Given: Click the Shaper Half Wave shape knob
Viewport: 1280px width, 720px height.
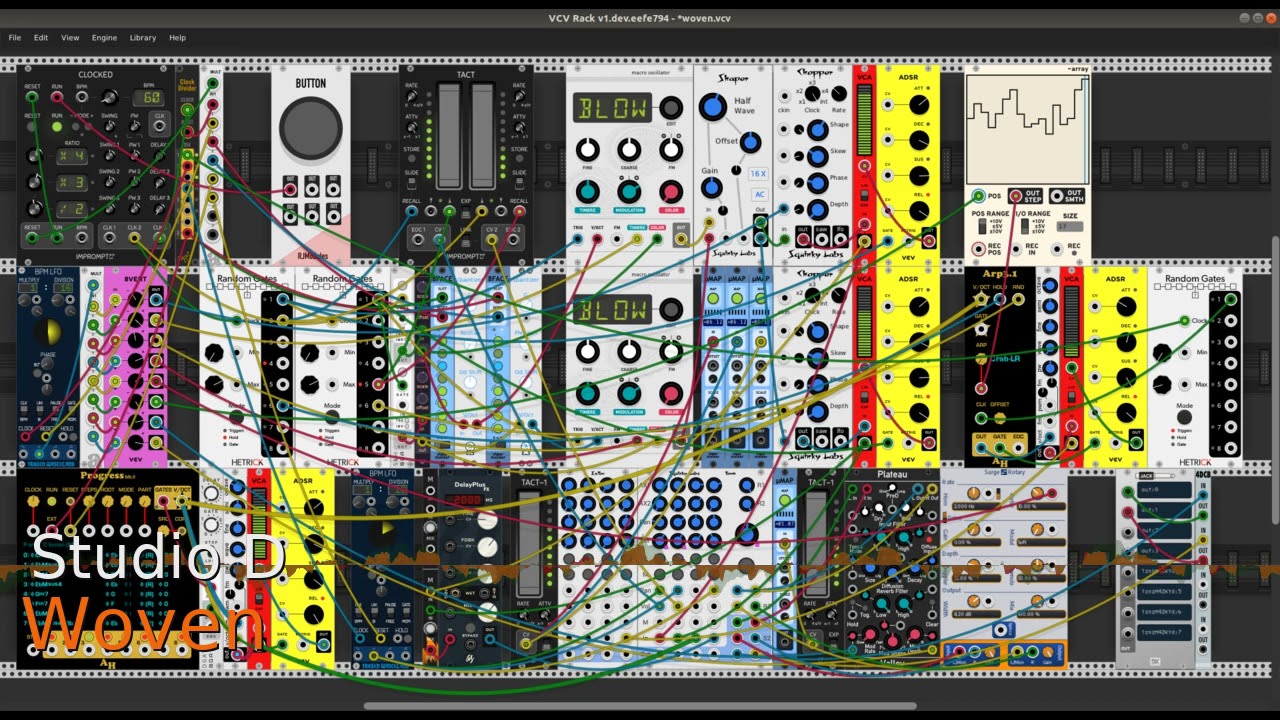Looking at the screenshot, I should (712, 106).
